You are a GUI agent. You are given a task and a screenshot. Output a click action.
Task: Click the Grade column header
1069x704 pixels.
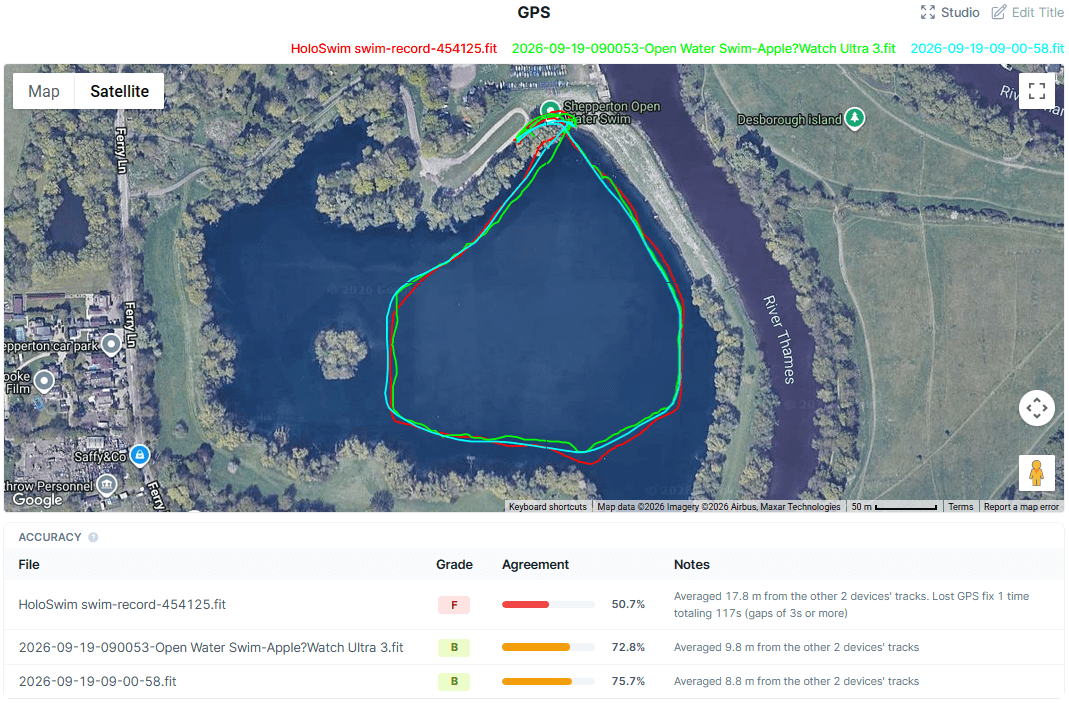pos(454,565)
